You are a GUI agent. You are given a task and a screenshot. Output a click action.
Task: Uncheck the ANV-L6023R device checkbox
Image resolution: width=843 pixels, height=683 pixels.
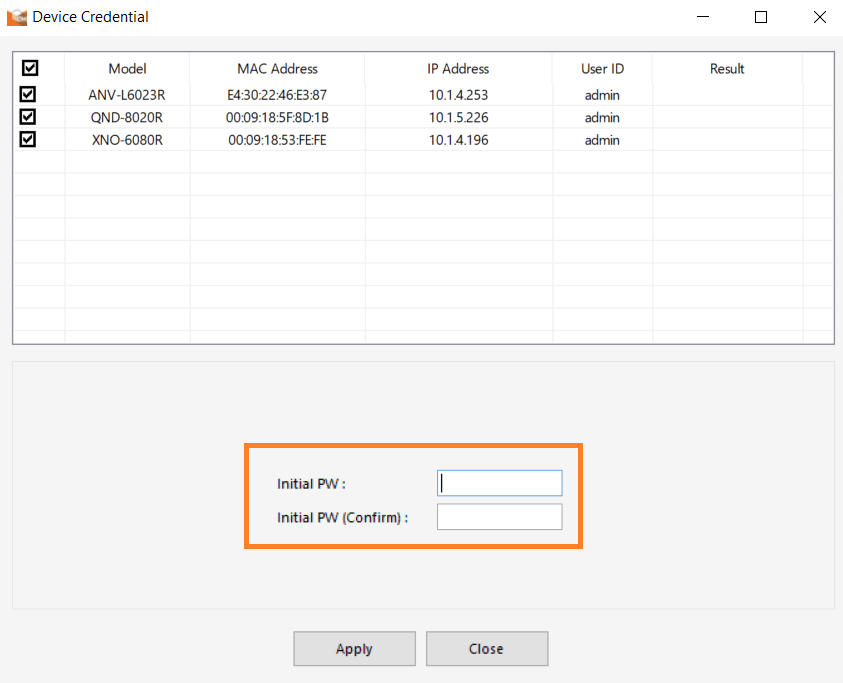pyautogui.click(x=29, y=93)
